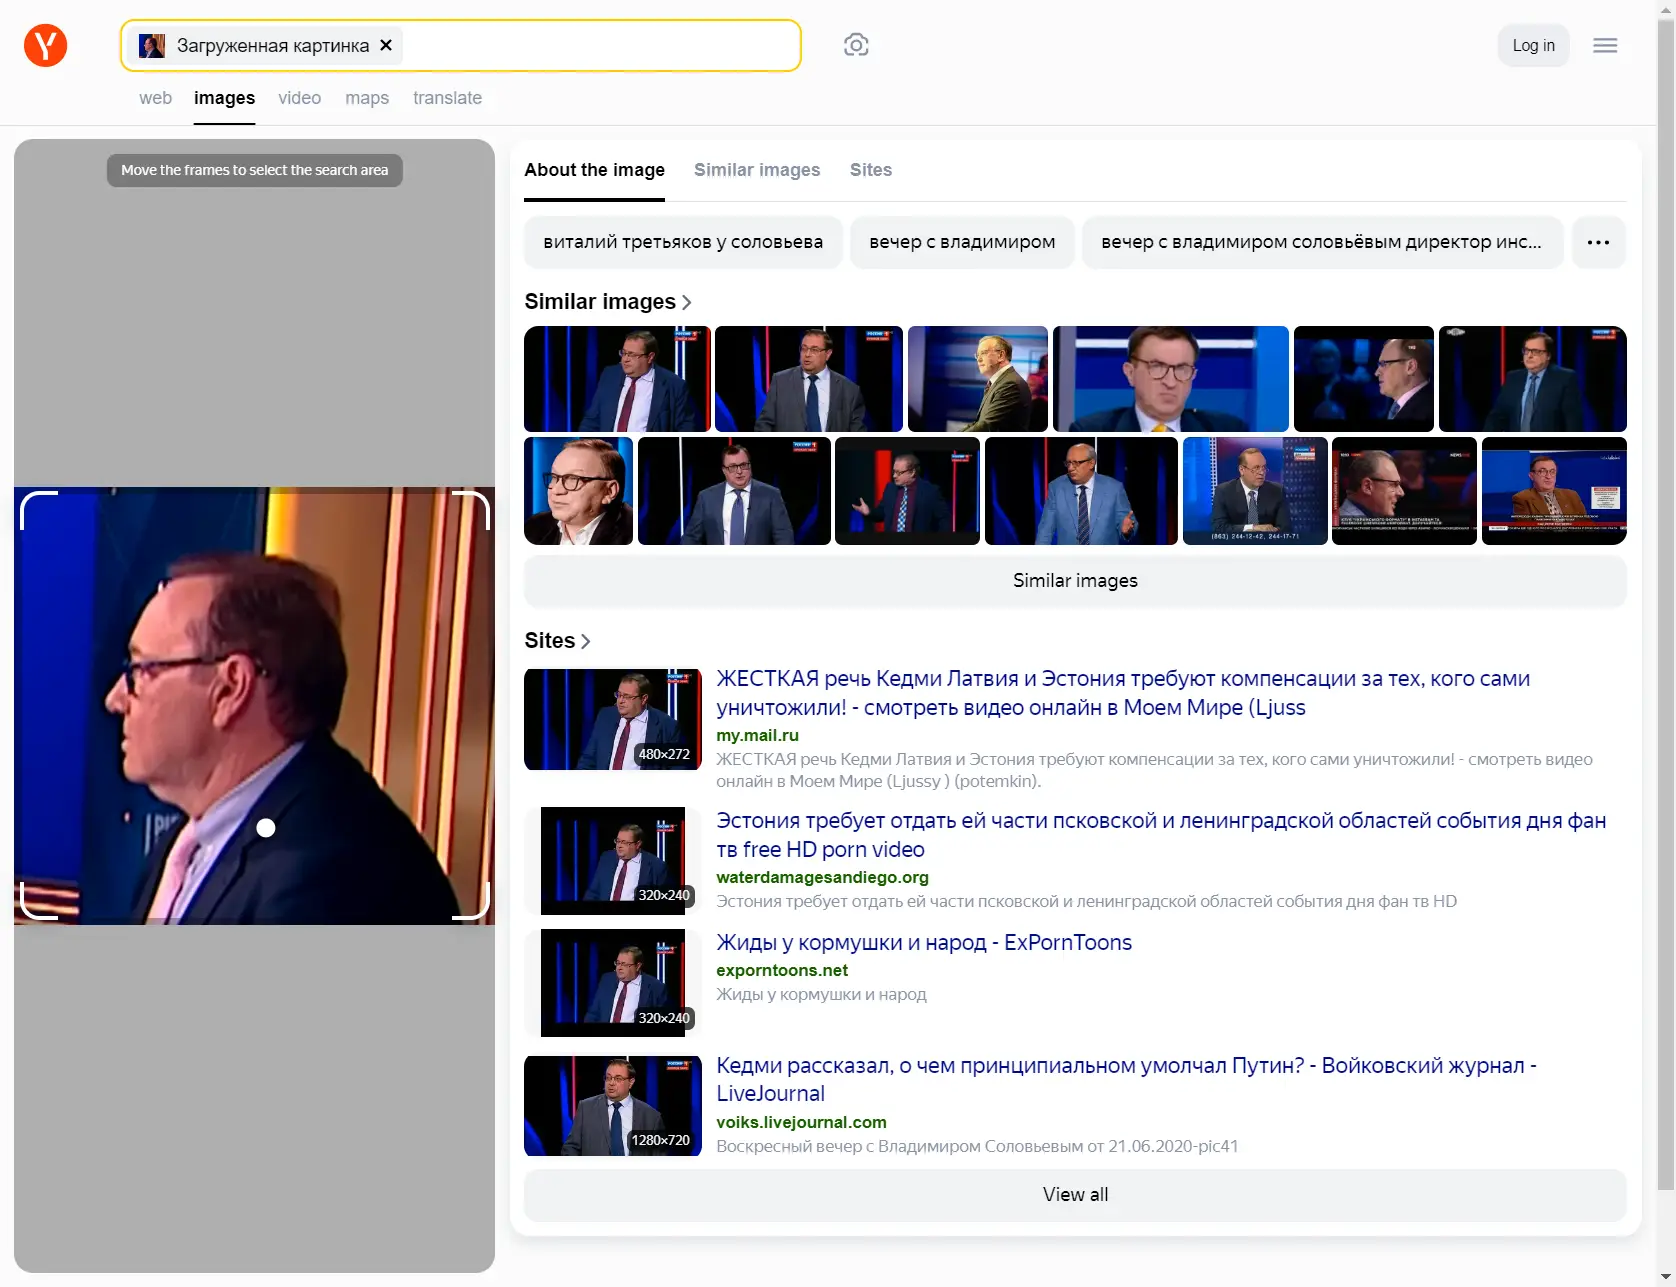
Task: Open camera image search icon
Action: [x=856, y=45]
